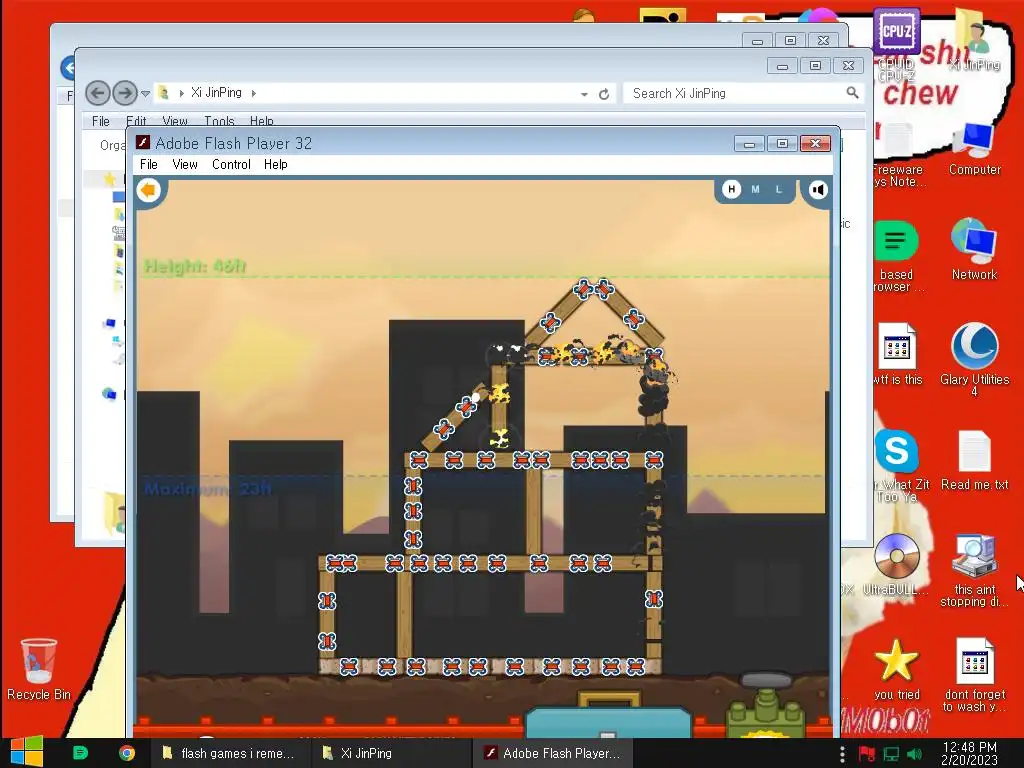Image resolution: width=1024 pixels, height=768 pixels.
Task: Click the network tray icon
Action: tap(891, 754)
